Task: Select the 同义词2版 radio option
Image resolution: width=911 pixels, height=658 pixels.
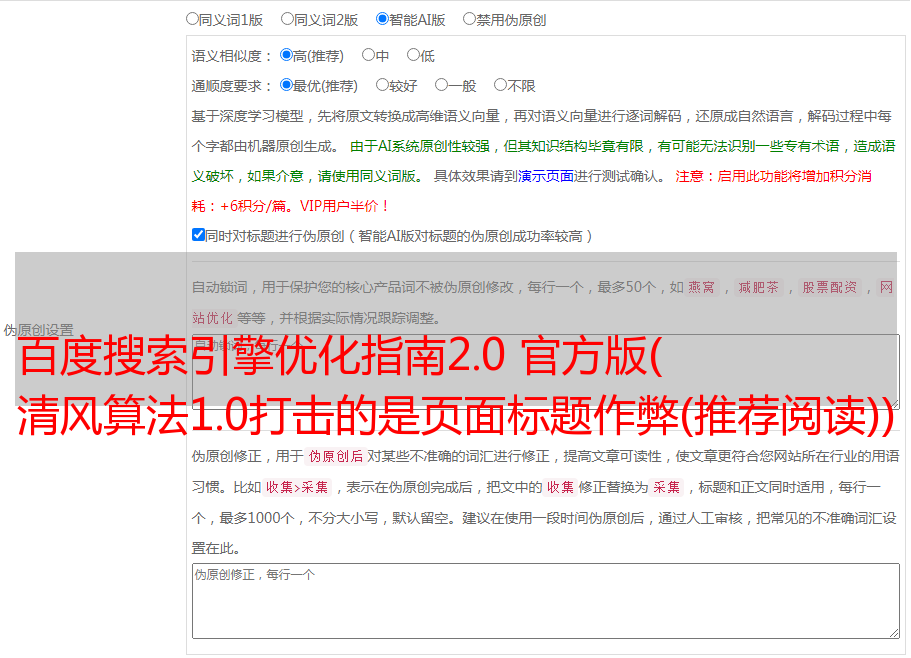Action: click(x=287, y=19)
